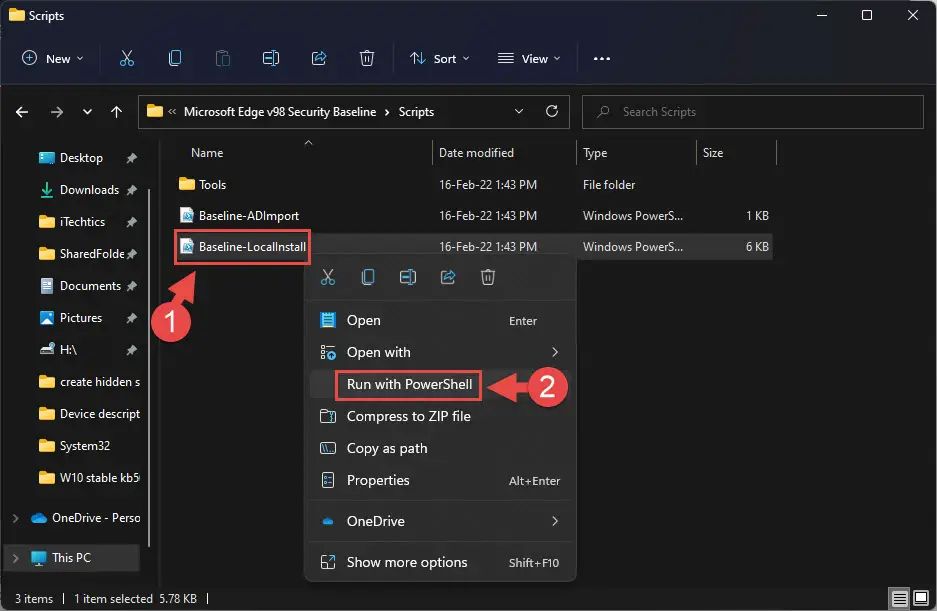Image resolution: width=937 pixels, height=611 pixels.
Task: Click the Delete trash icon in the top toolbar
Action: pos(367,58)
